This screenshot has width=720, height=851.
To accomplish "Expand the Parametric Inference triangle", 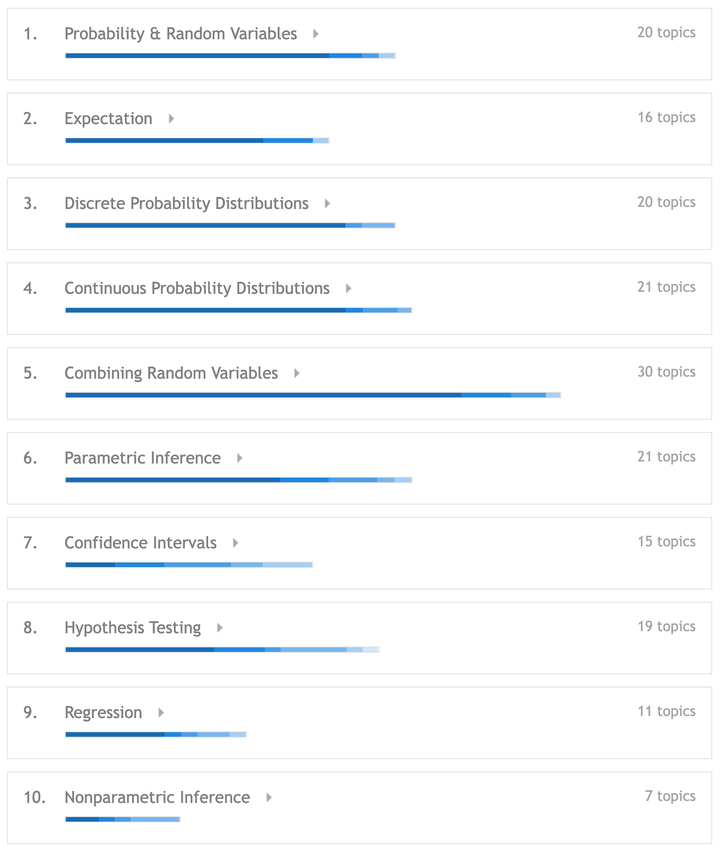I will coord(240,458).
